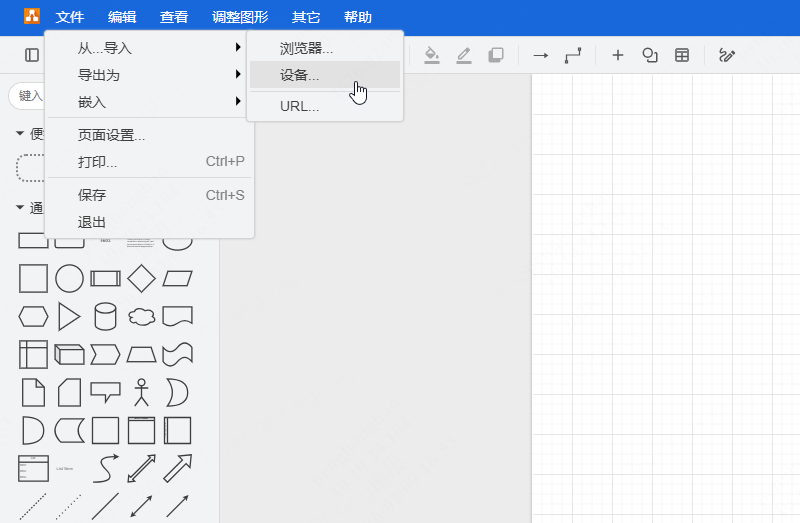Click the draw.io logo icon
800x523 pixels.
(32, 16)
